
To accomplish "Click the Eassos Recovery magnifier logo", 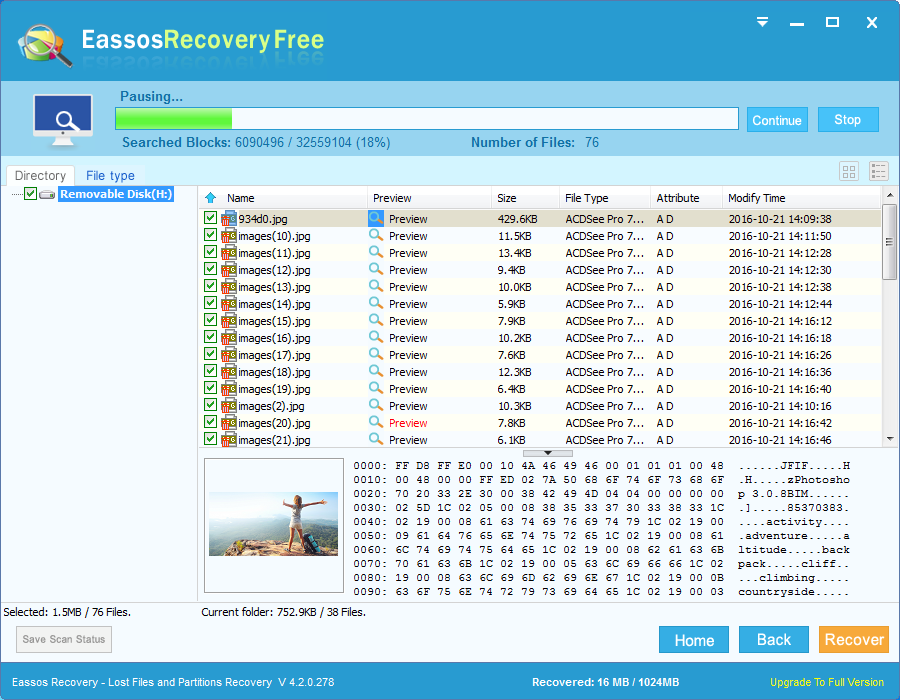I will 45,45.
